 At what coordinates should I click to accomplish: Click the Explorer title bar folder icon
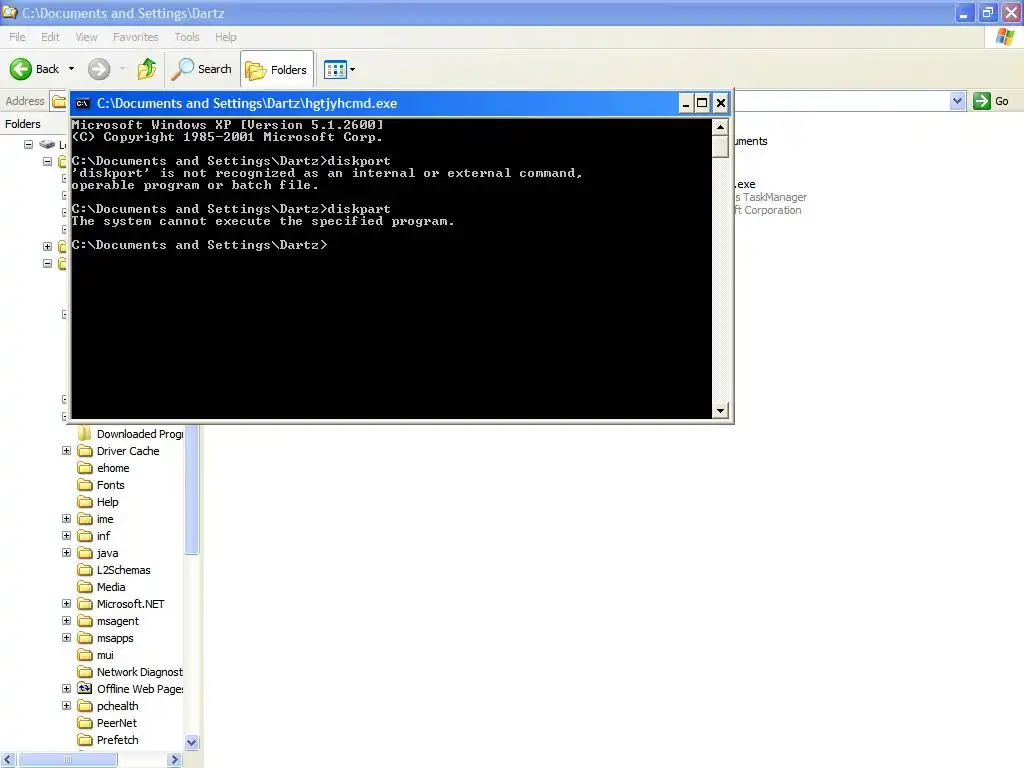click(9, 12)
